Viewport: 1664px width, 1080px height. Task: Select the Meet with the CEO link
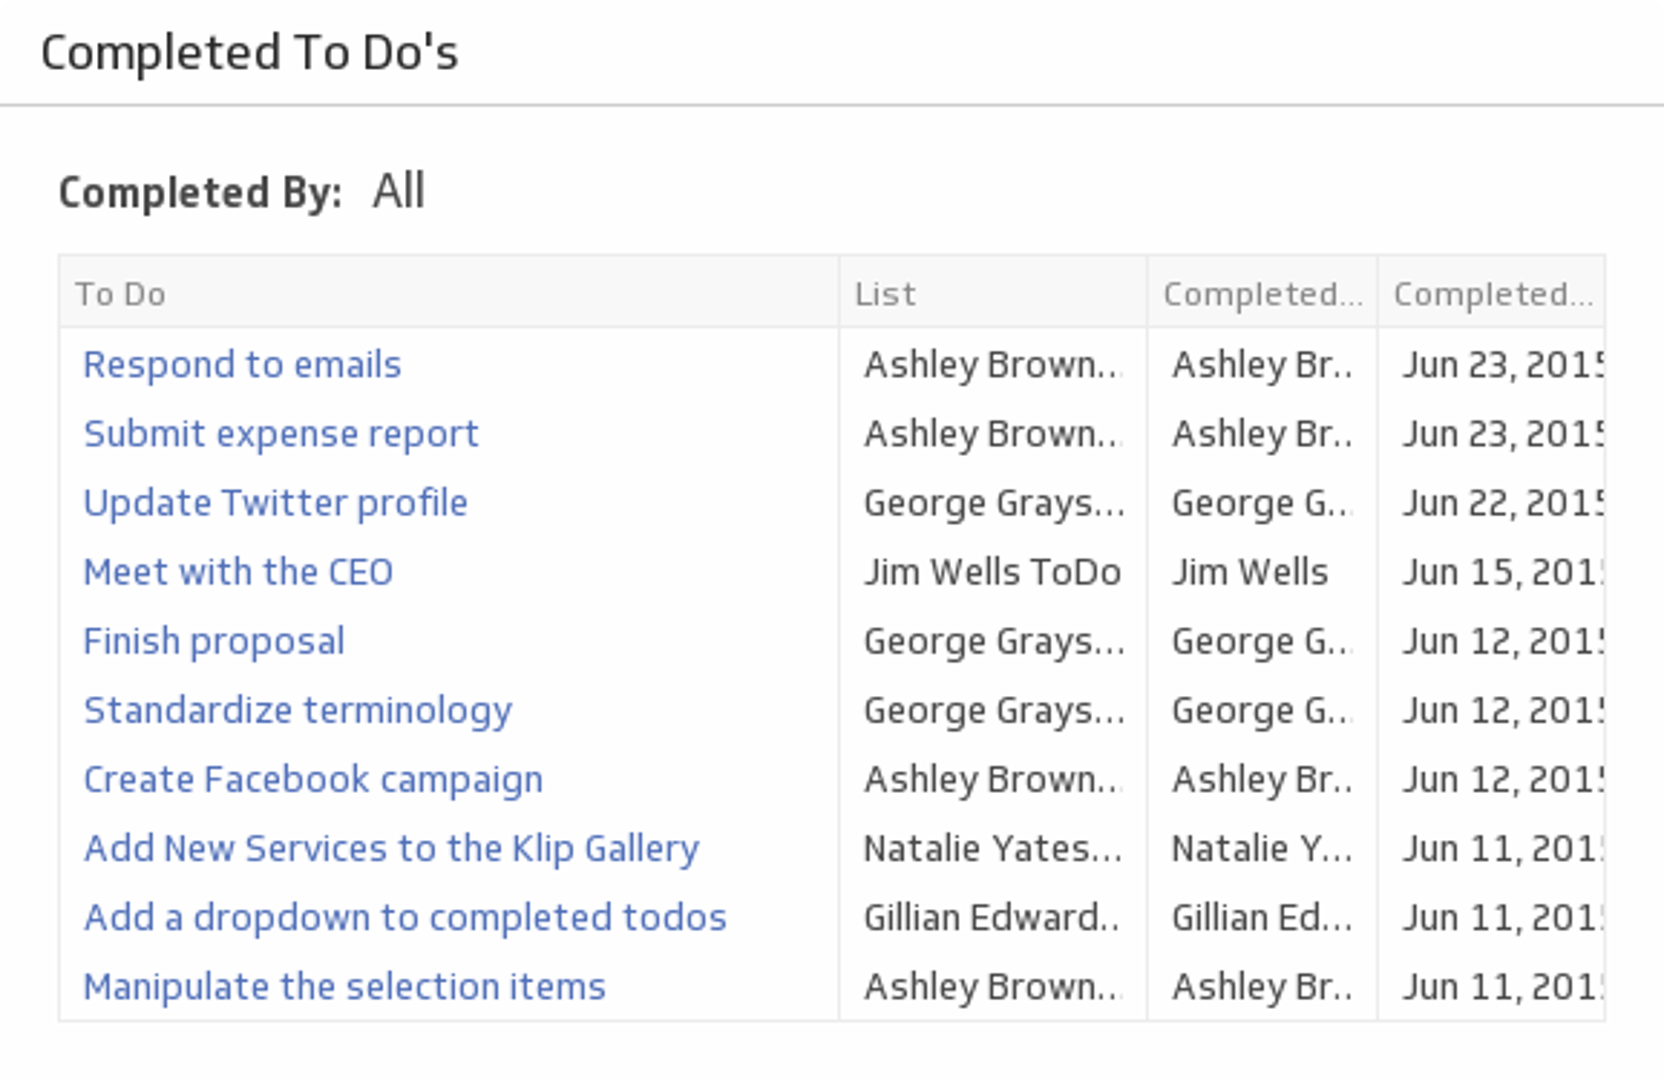[x=238, y=572]
